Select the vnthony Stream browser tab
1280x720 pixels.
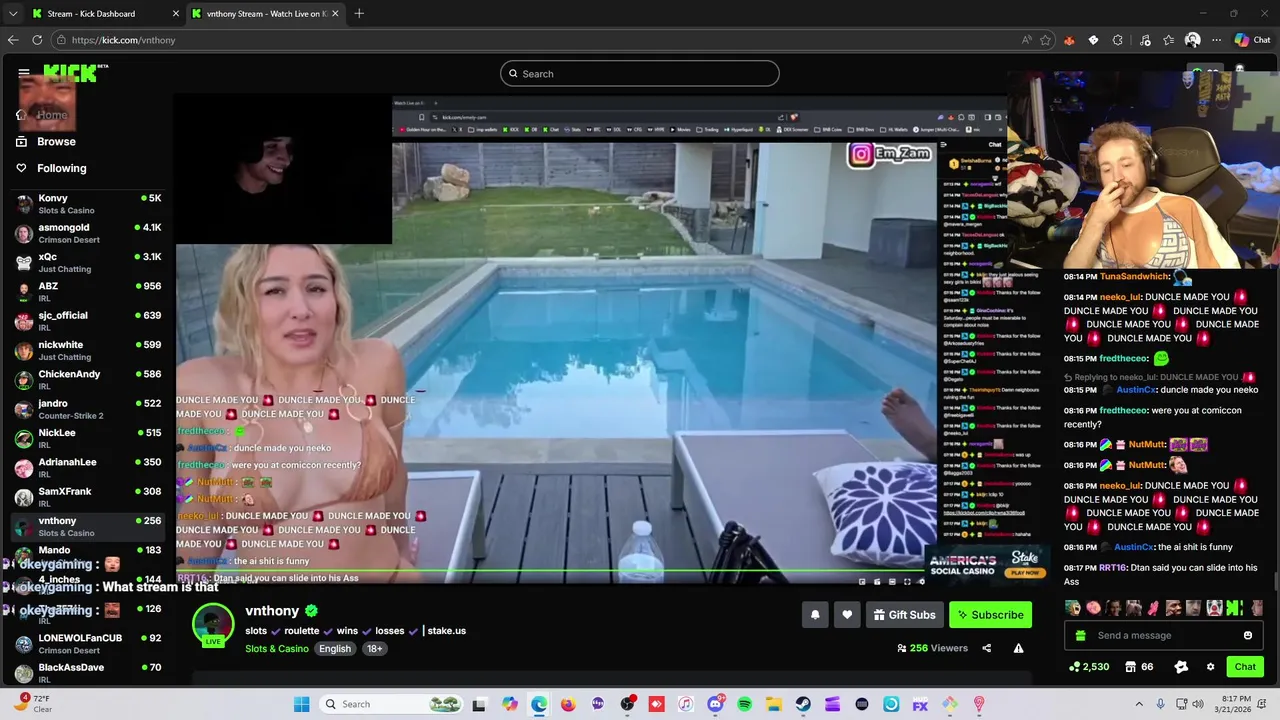tap(265, 14)
